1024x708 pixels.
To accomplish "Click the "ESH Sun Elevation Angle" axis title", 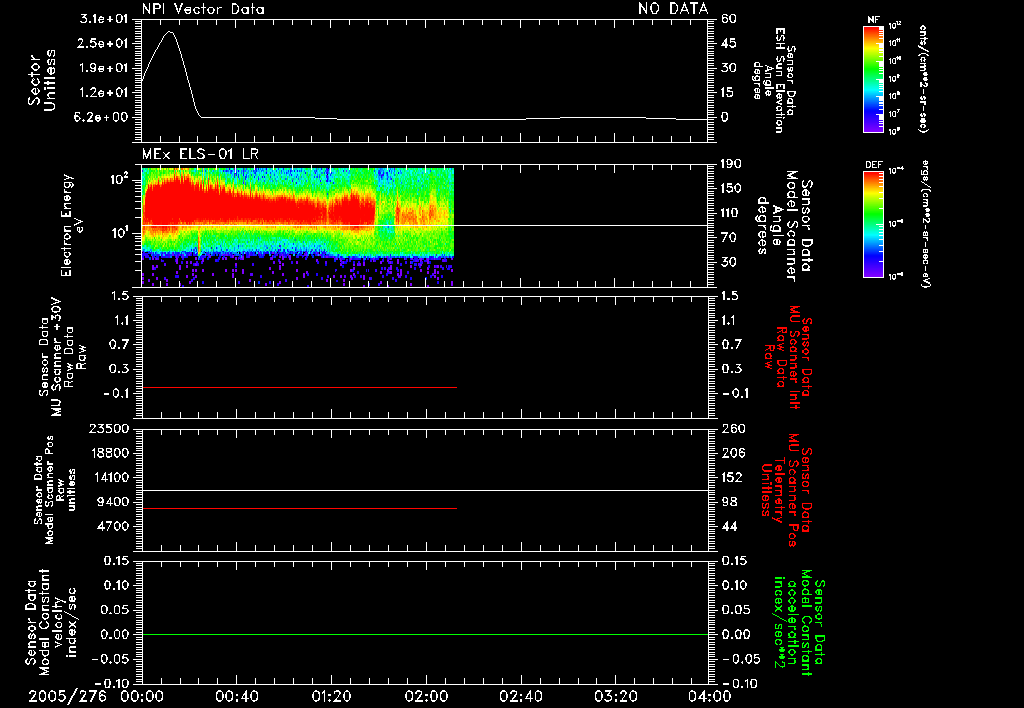I will pos(774,80).
